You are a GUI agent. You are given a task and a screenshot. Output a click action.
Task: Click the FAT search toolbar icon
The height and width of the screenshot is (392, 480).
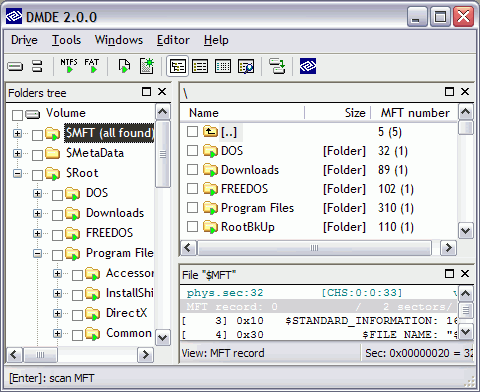[x=92, y=66]
